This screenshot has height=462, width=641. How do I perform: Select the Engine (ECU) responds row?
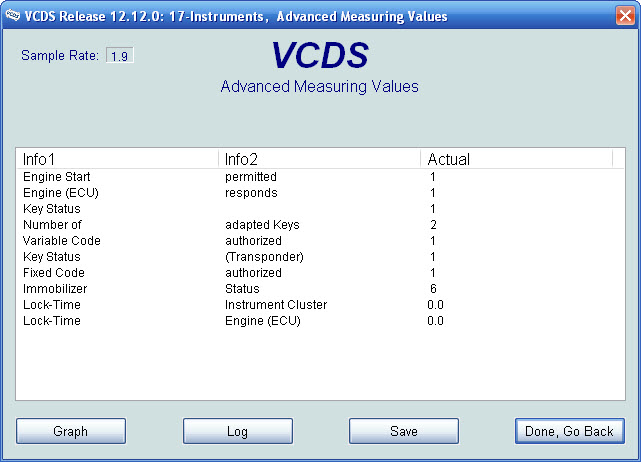320,193
